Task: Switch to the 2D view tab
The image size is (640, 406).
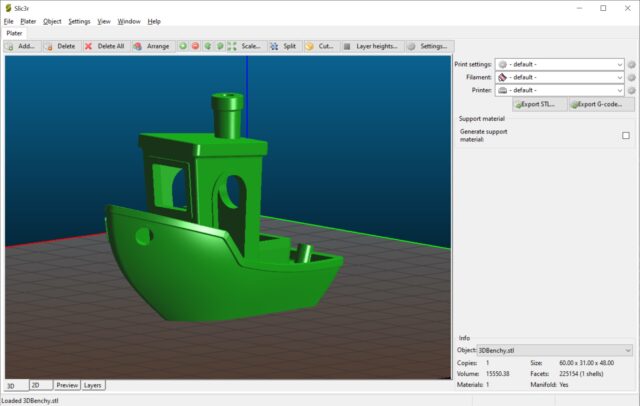Action: pyautogui.click(x=41, y=385)
